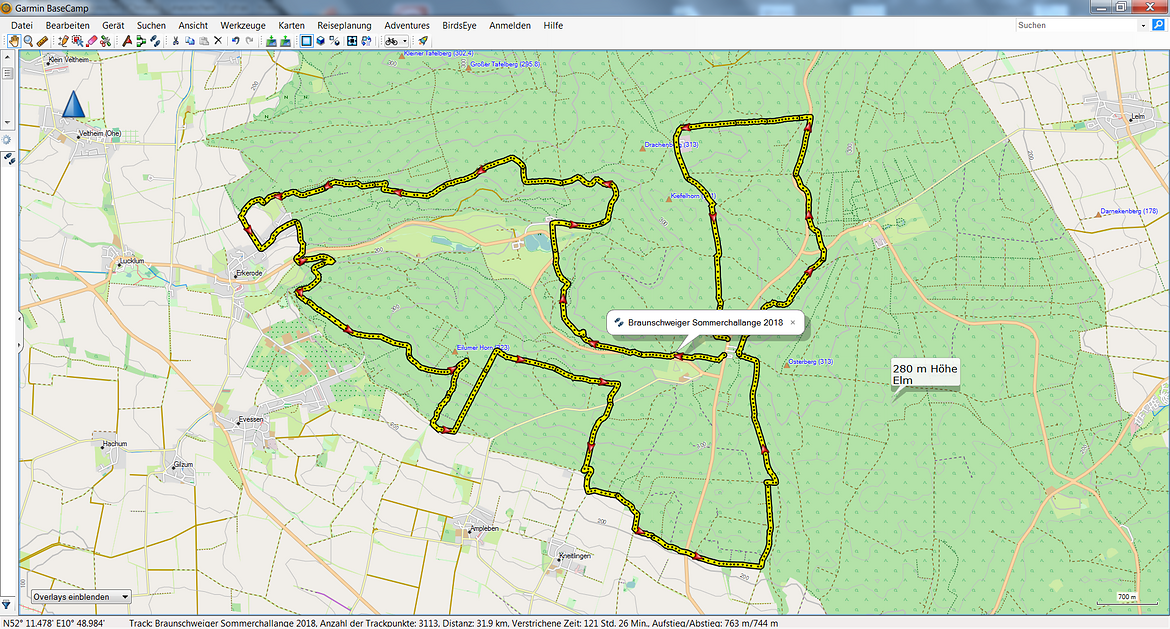Expand the Overlays einblenden dropdown

click(x=81, y=597)
